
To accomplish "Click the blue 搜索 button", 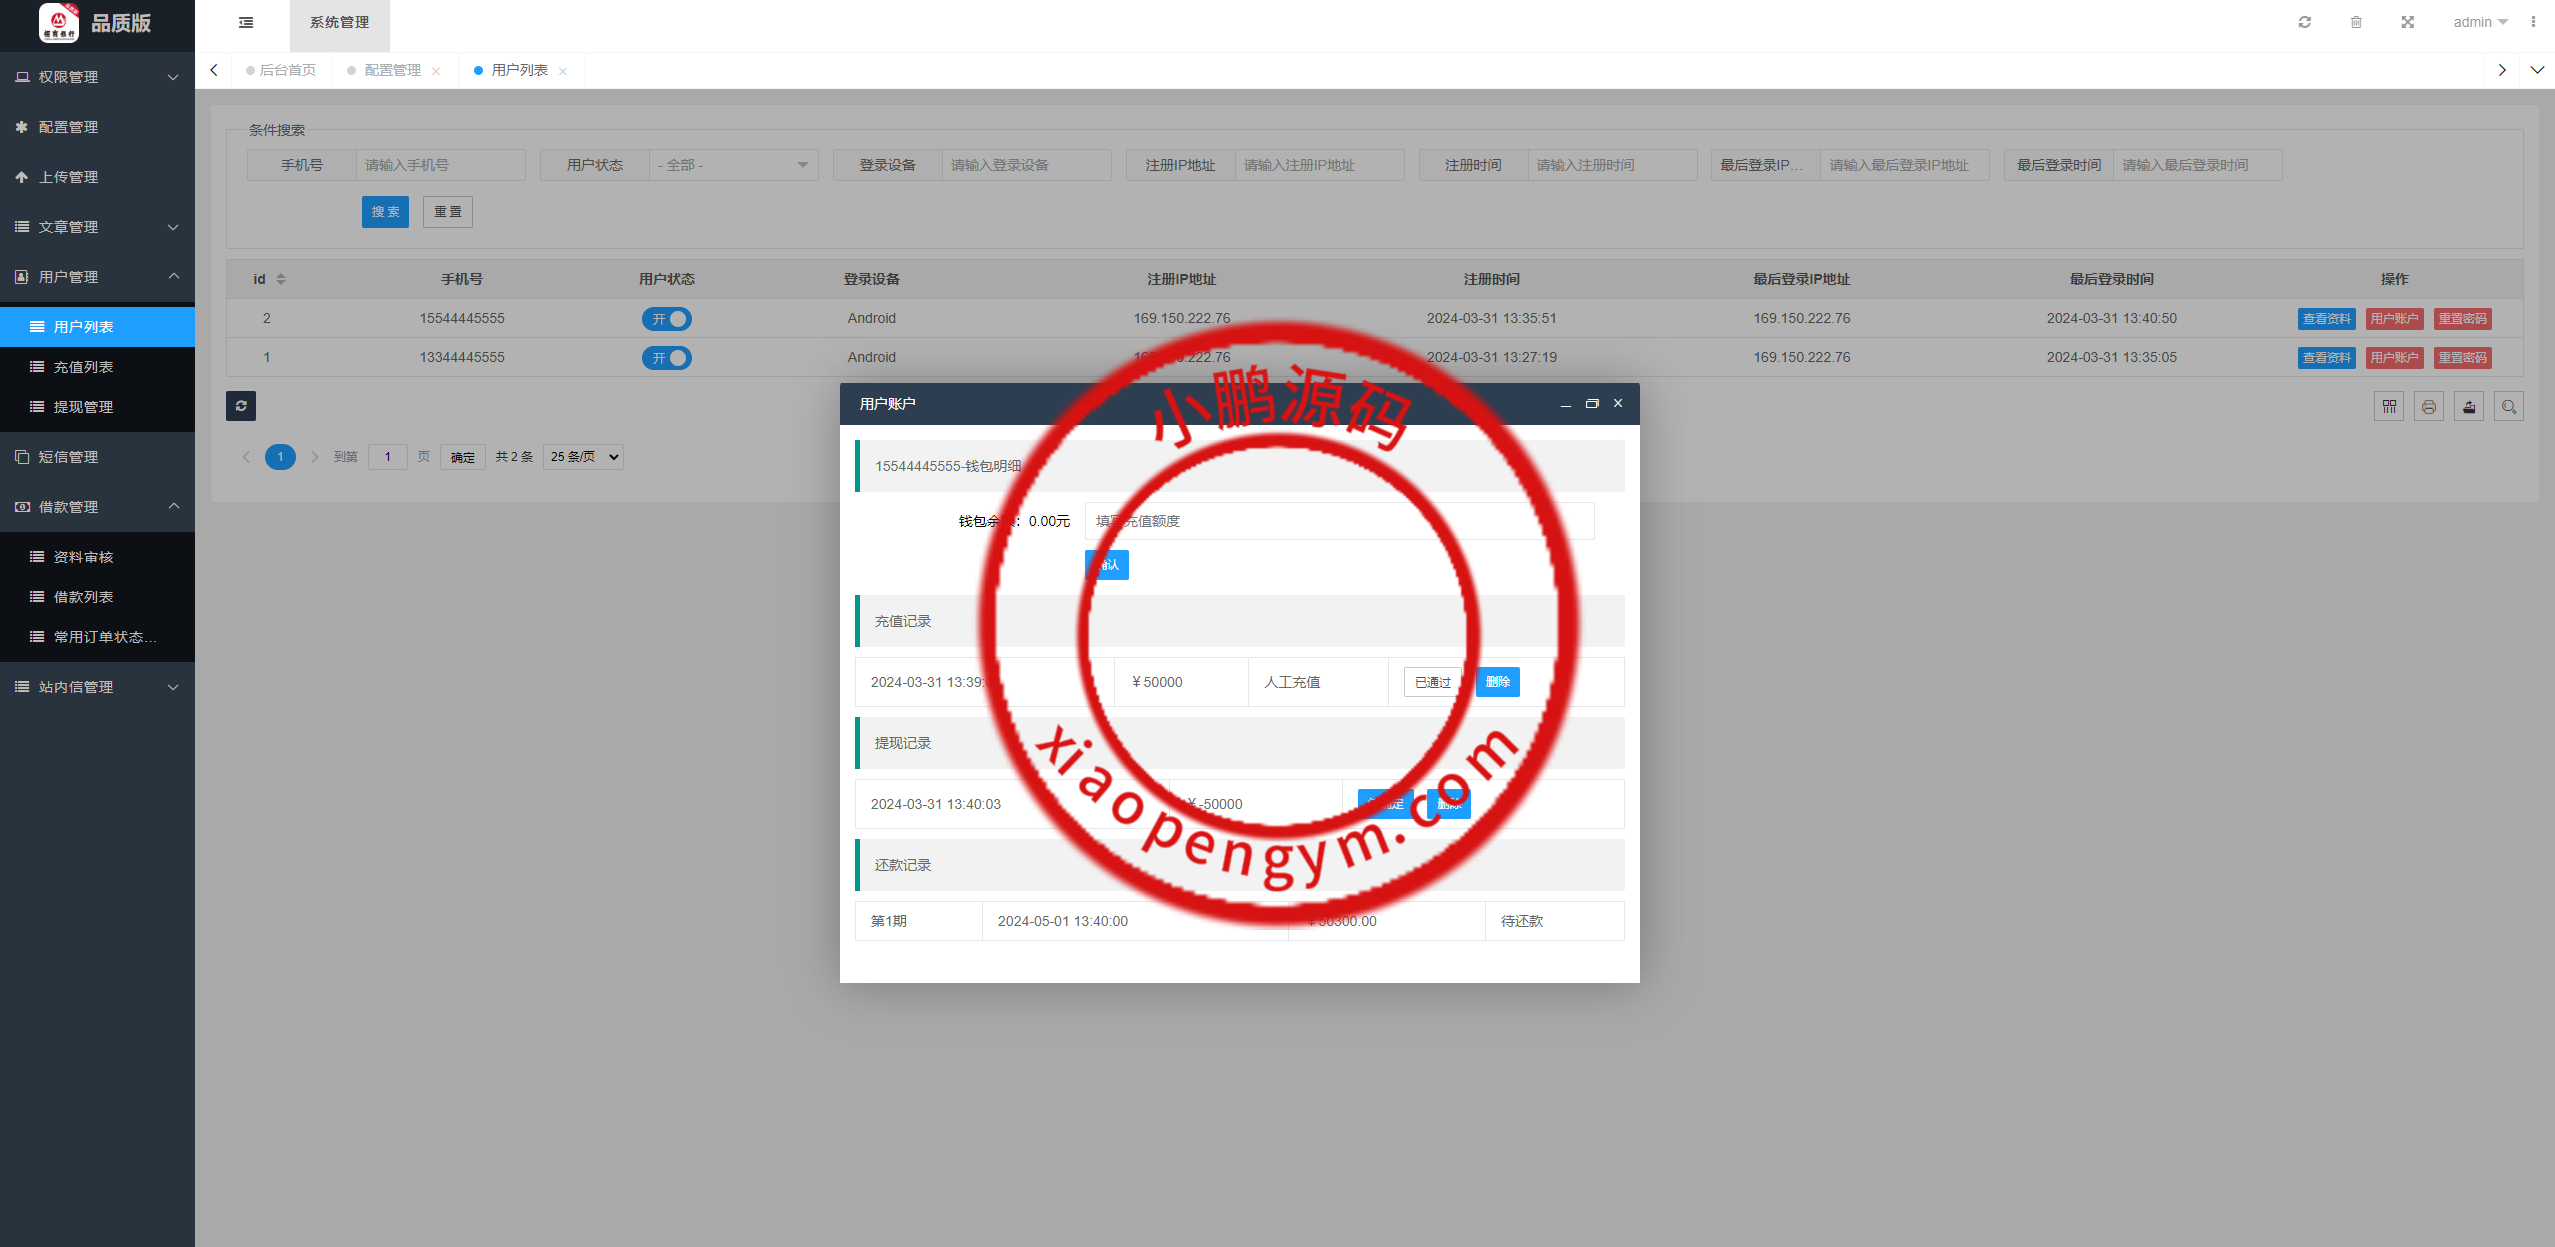I will (385, 212).
